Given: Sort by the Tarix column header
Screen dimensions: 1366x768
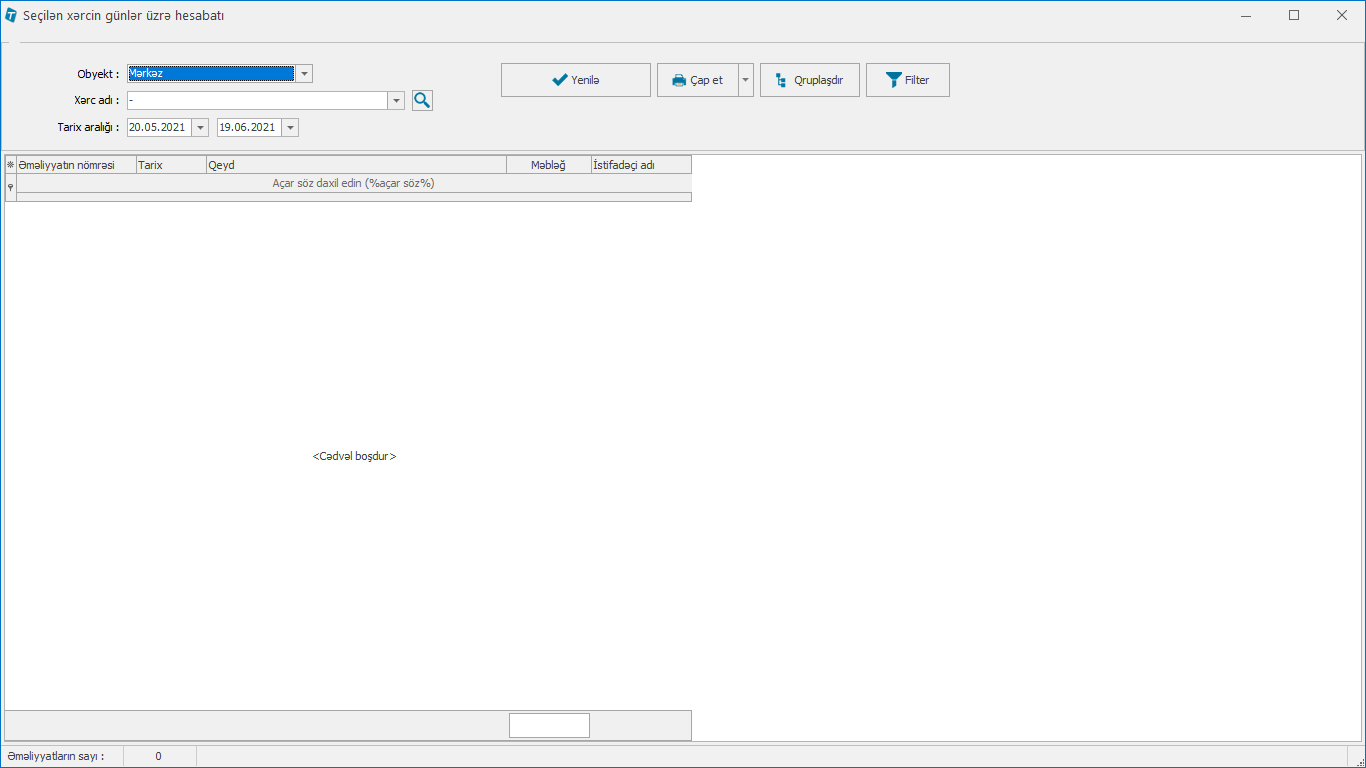Looking at the screenshot, I should click(170, 165).
